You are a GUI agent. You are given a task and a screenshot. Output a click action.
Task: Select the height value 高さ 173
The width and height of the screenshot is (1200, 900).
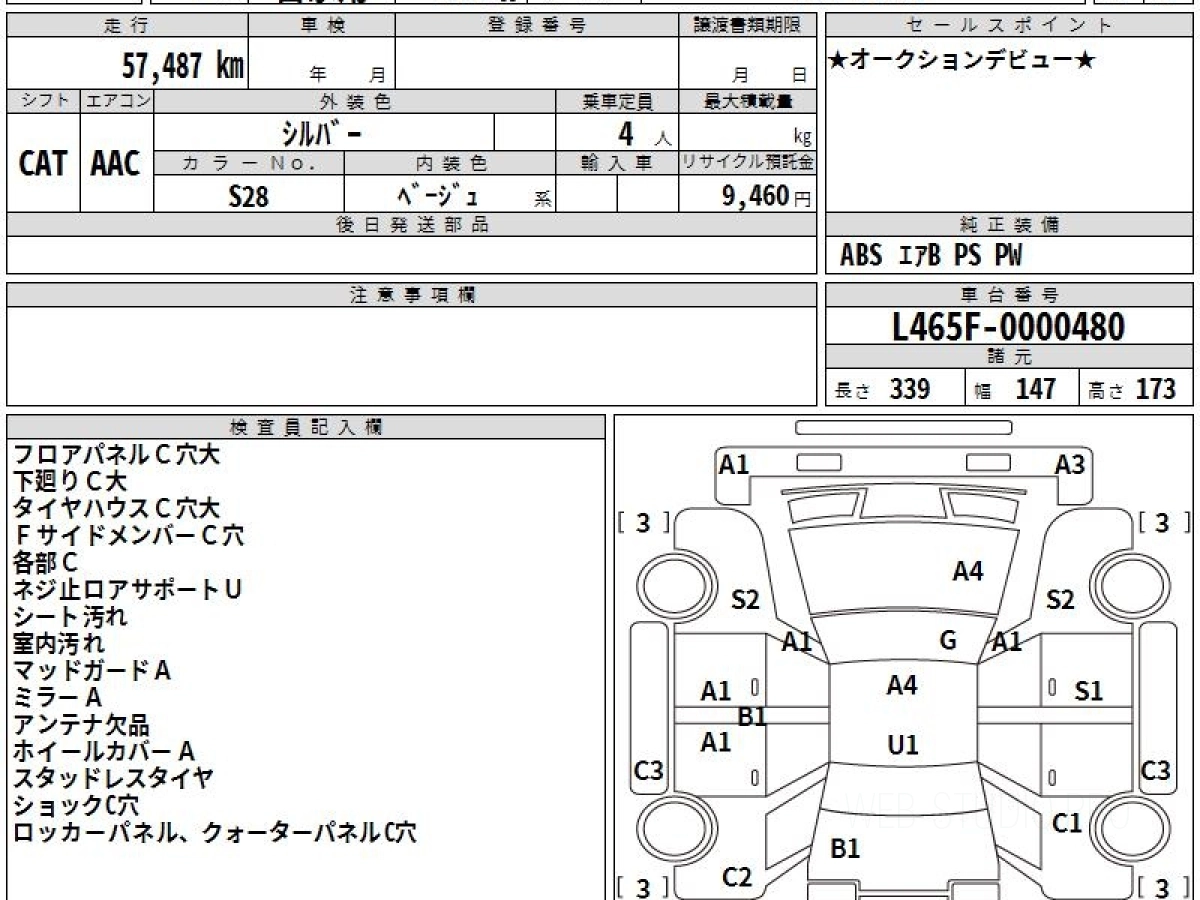coord(1132,389)
